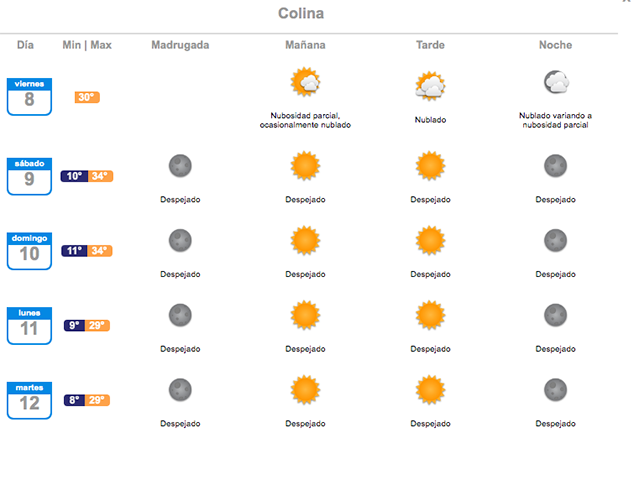Click 'Nubosidad parcial, ocasionalmente nublado' text
This screenshot has height=480, width=639.
coord(305,120)
